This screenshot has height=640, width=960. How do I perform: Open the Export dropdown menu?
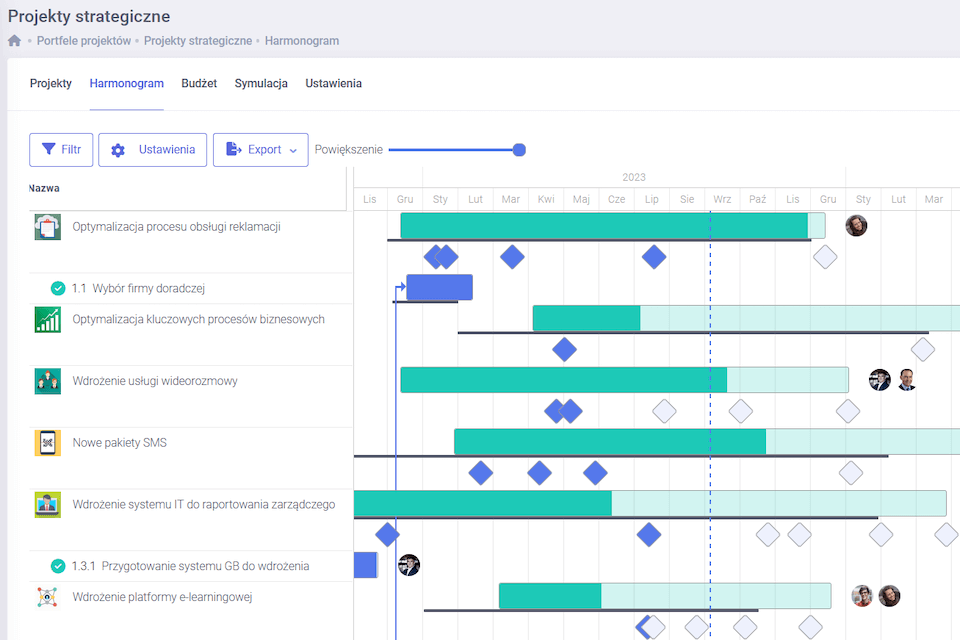click(x=260, y=150)
